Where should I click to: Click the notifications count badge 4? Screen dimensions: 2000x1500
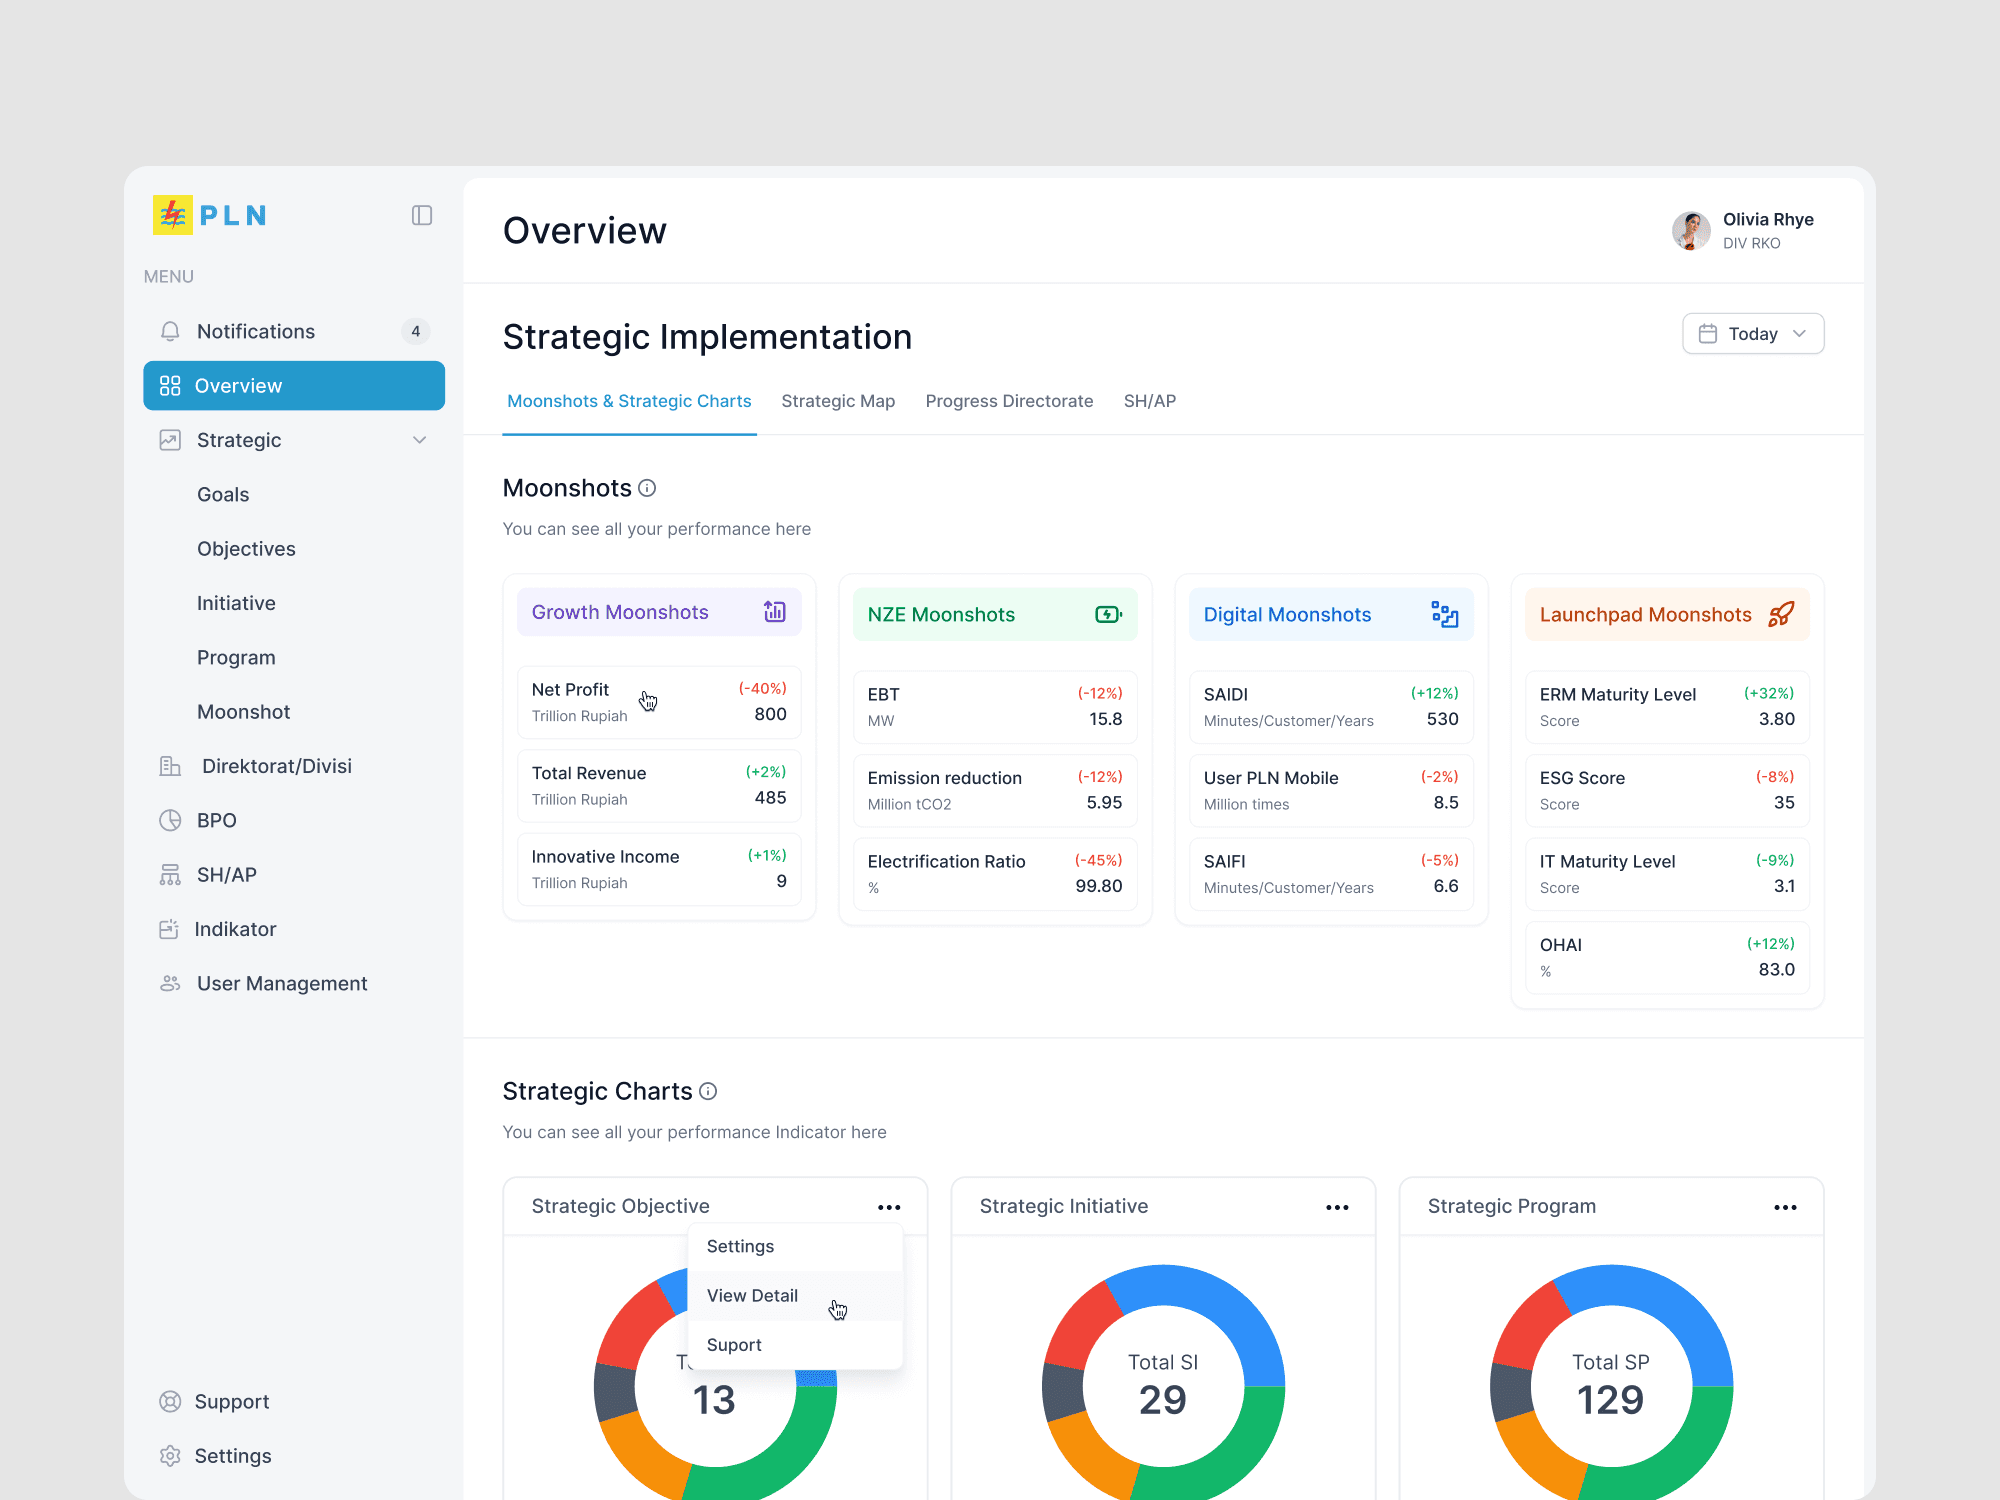(416, 331)
